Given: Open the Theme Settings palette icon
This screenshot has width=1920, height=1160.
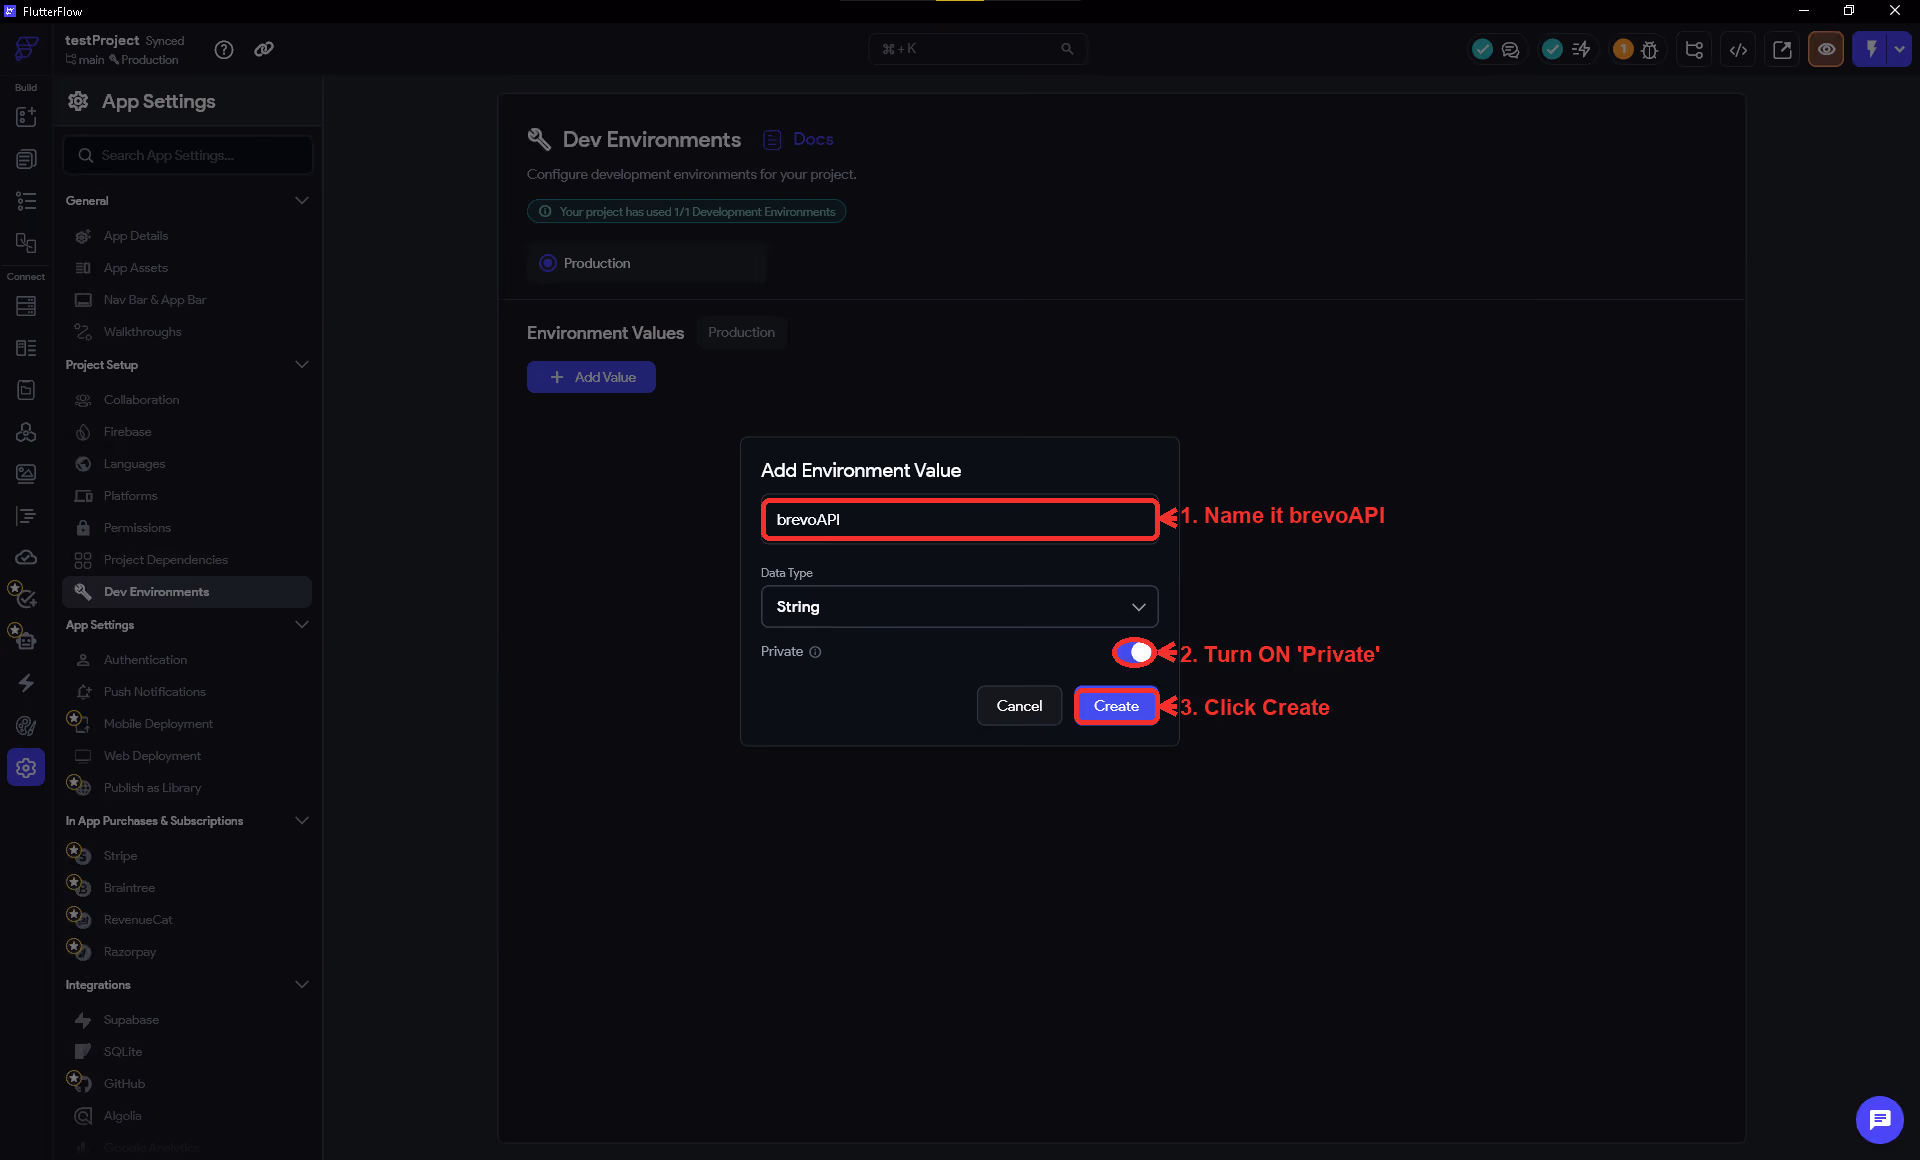Looking at the screenshot, I should pyautogui.click(x=26, y=726).
